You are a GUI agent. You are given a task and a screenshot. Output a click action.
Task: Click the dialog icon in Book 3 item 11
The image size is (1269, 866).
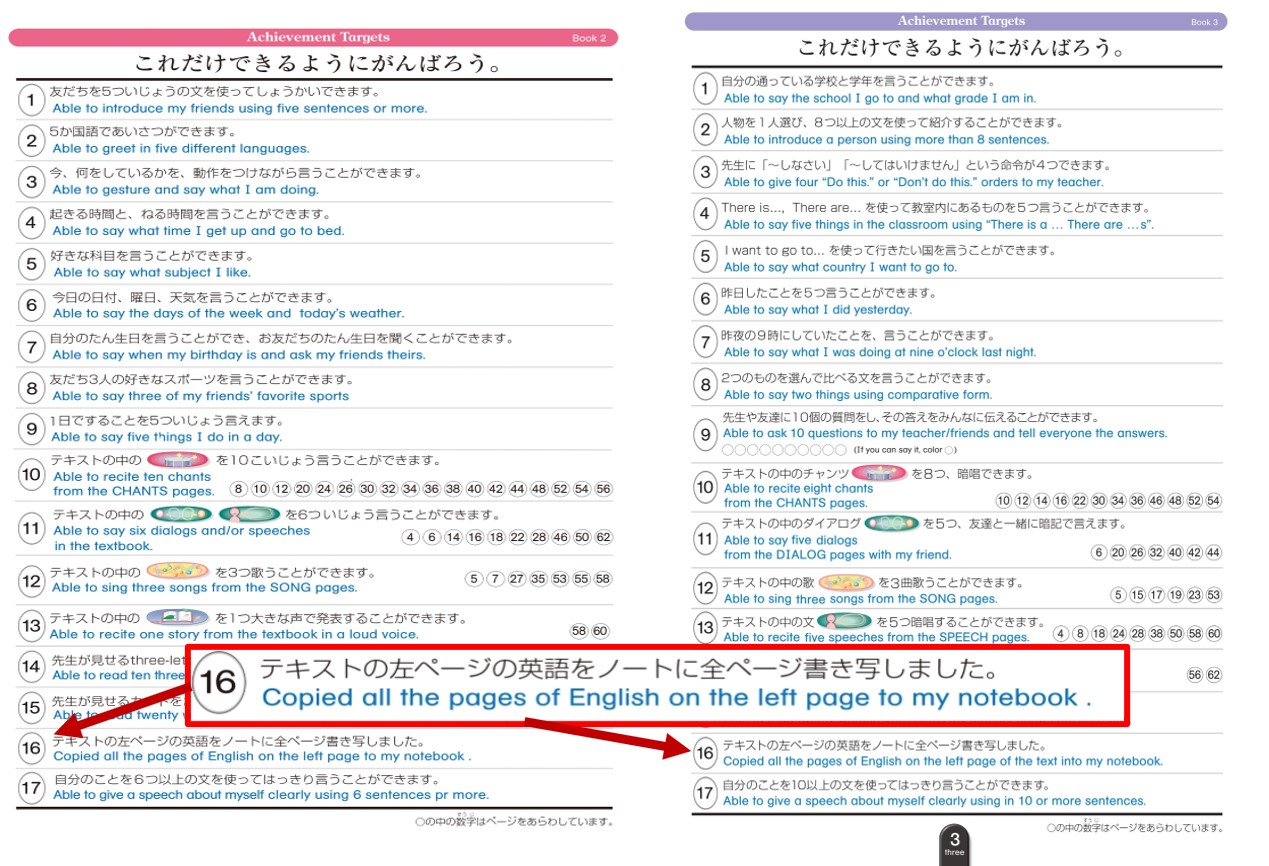[x=891, y=523]
